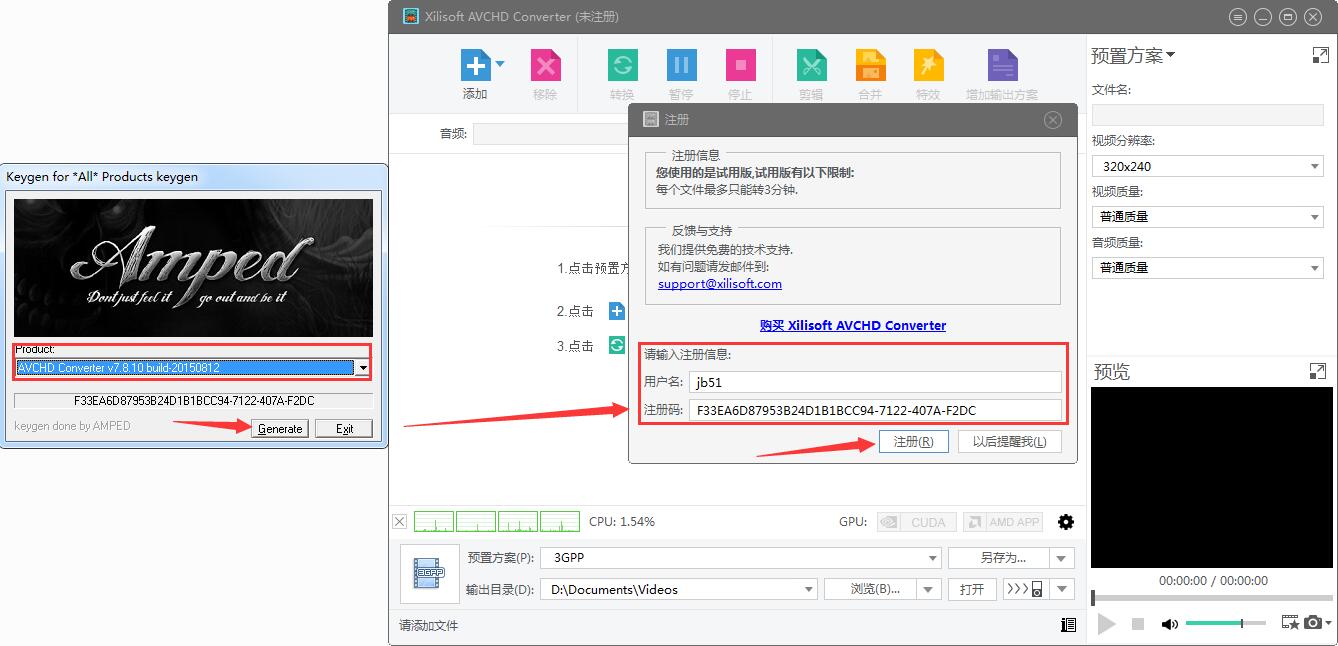Open the arrow beside the device transfer icon
The image size is (1338, 646).
[x=1063, y=589]
